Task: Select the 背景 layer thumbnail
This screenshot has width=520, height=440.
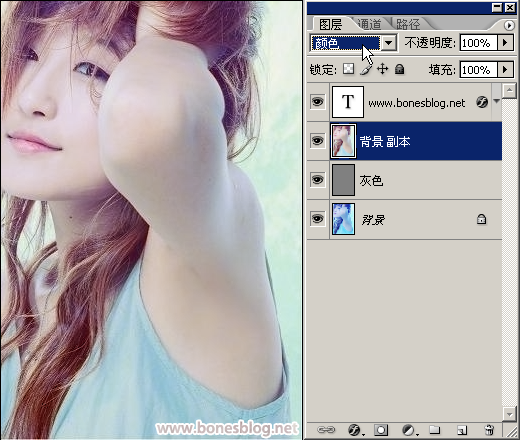Action: (x=343, y=219)
